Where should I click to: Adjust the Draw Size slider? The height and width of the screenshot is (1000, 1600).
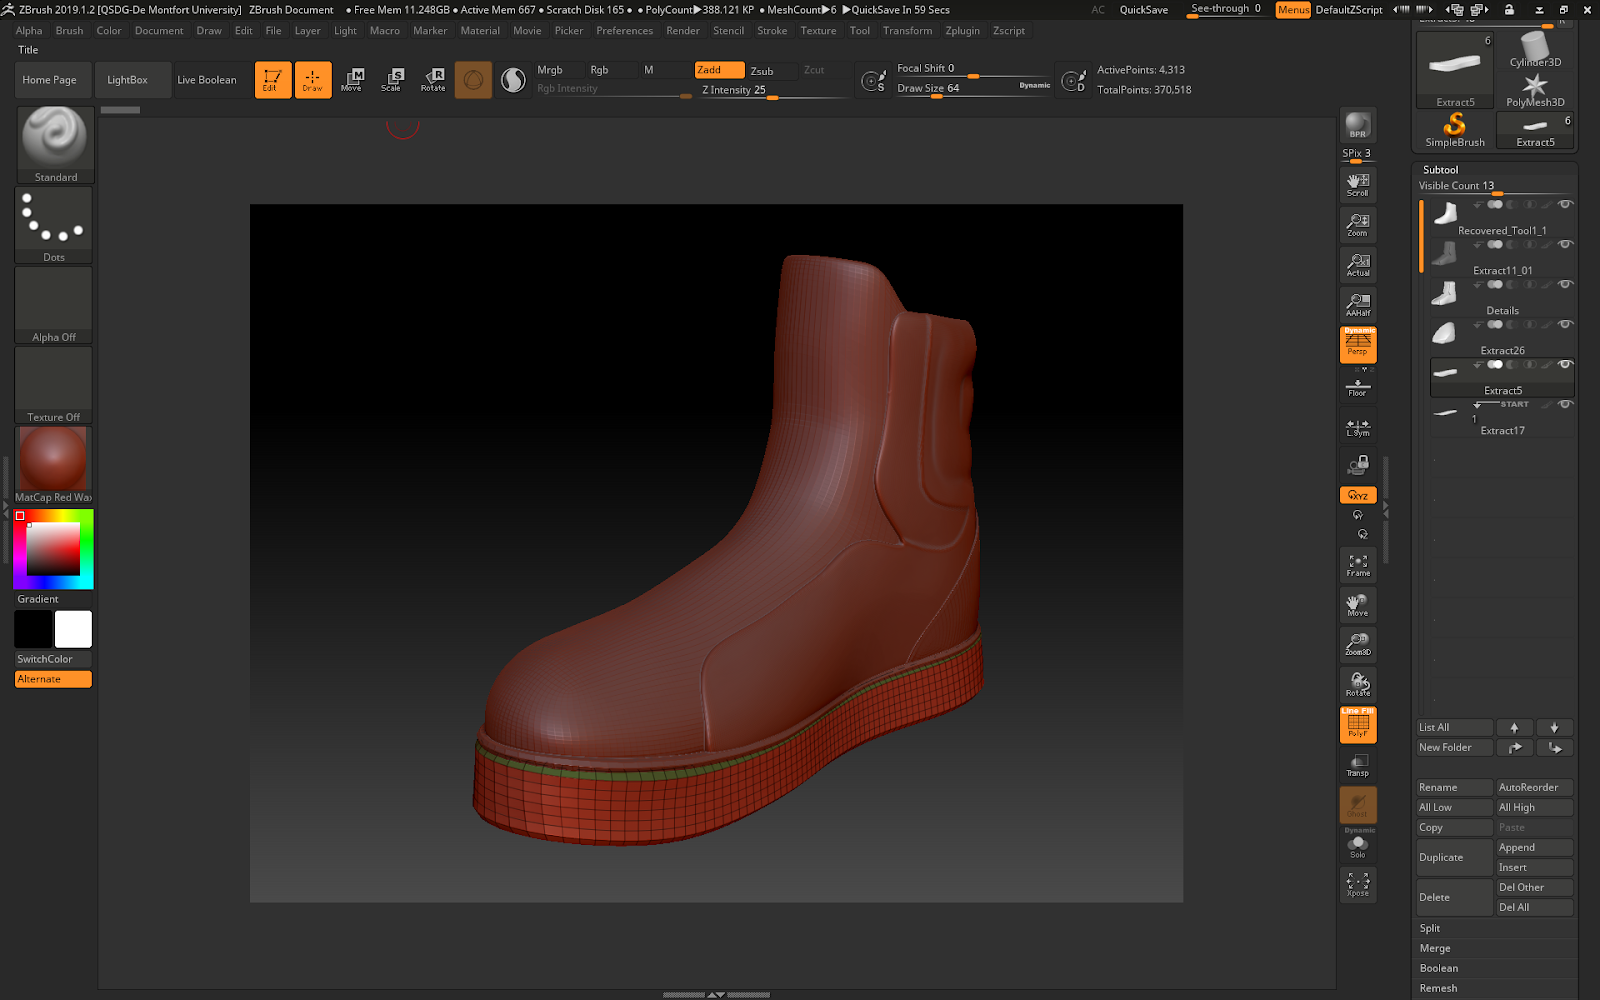(974, 88)
